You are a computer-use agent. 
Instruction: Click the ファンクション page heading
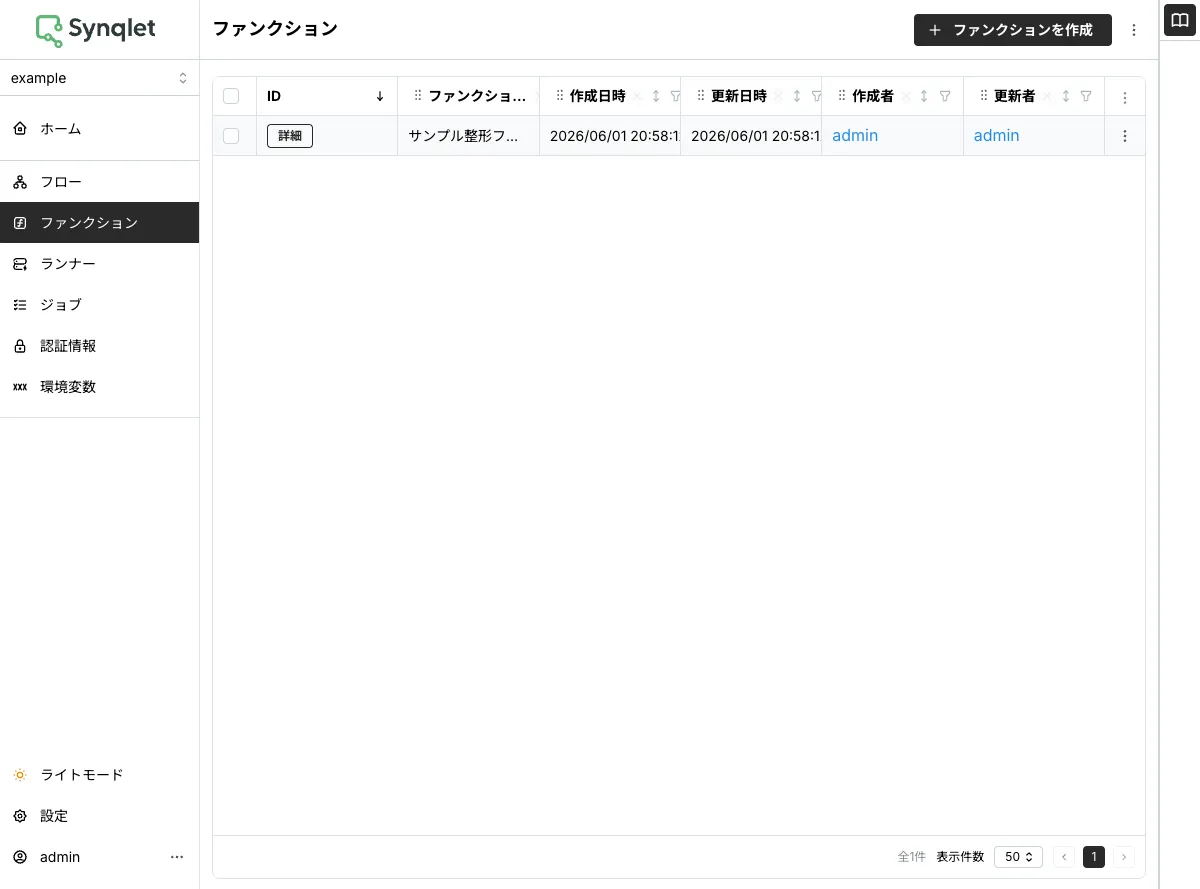pos(275,29)
